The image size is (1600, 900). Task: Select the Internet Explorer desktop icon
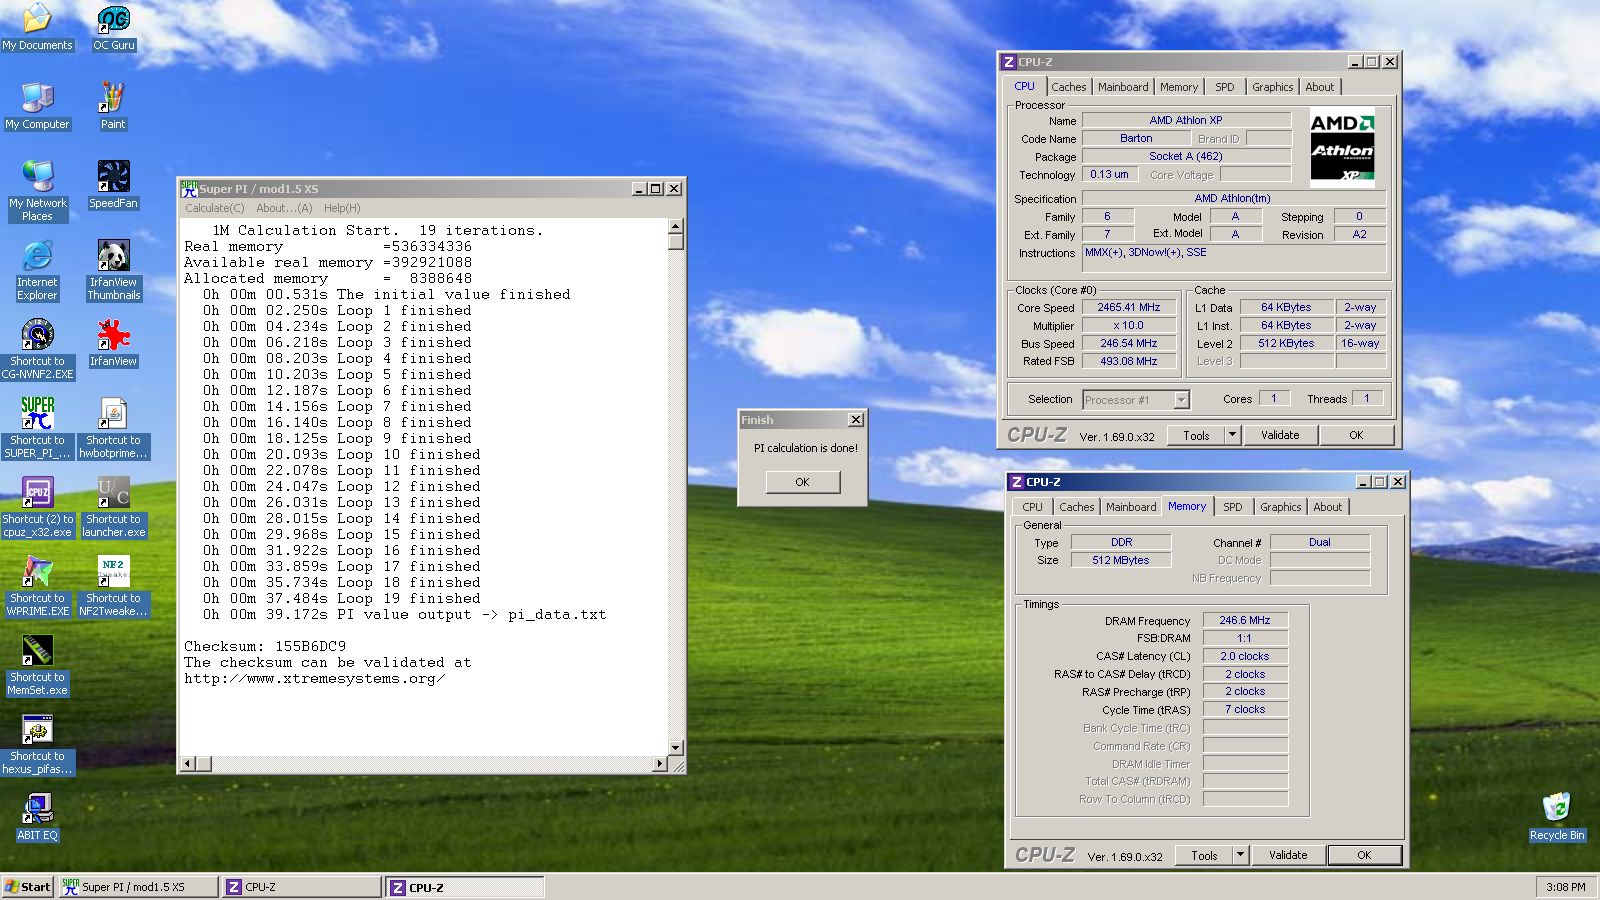click(37, 271)
